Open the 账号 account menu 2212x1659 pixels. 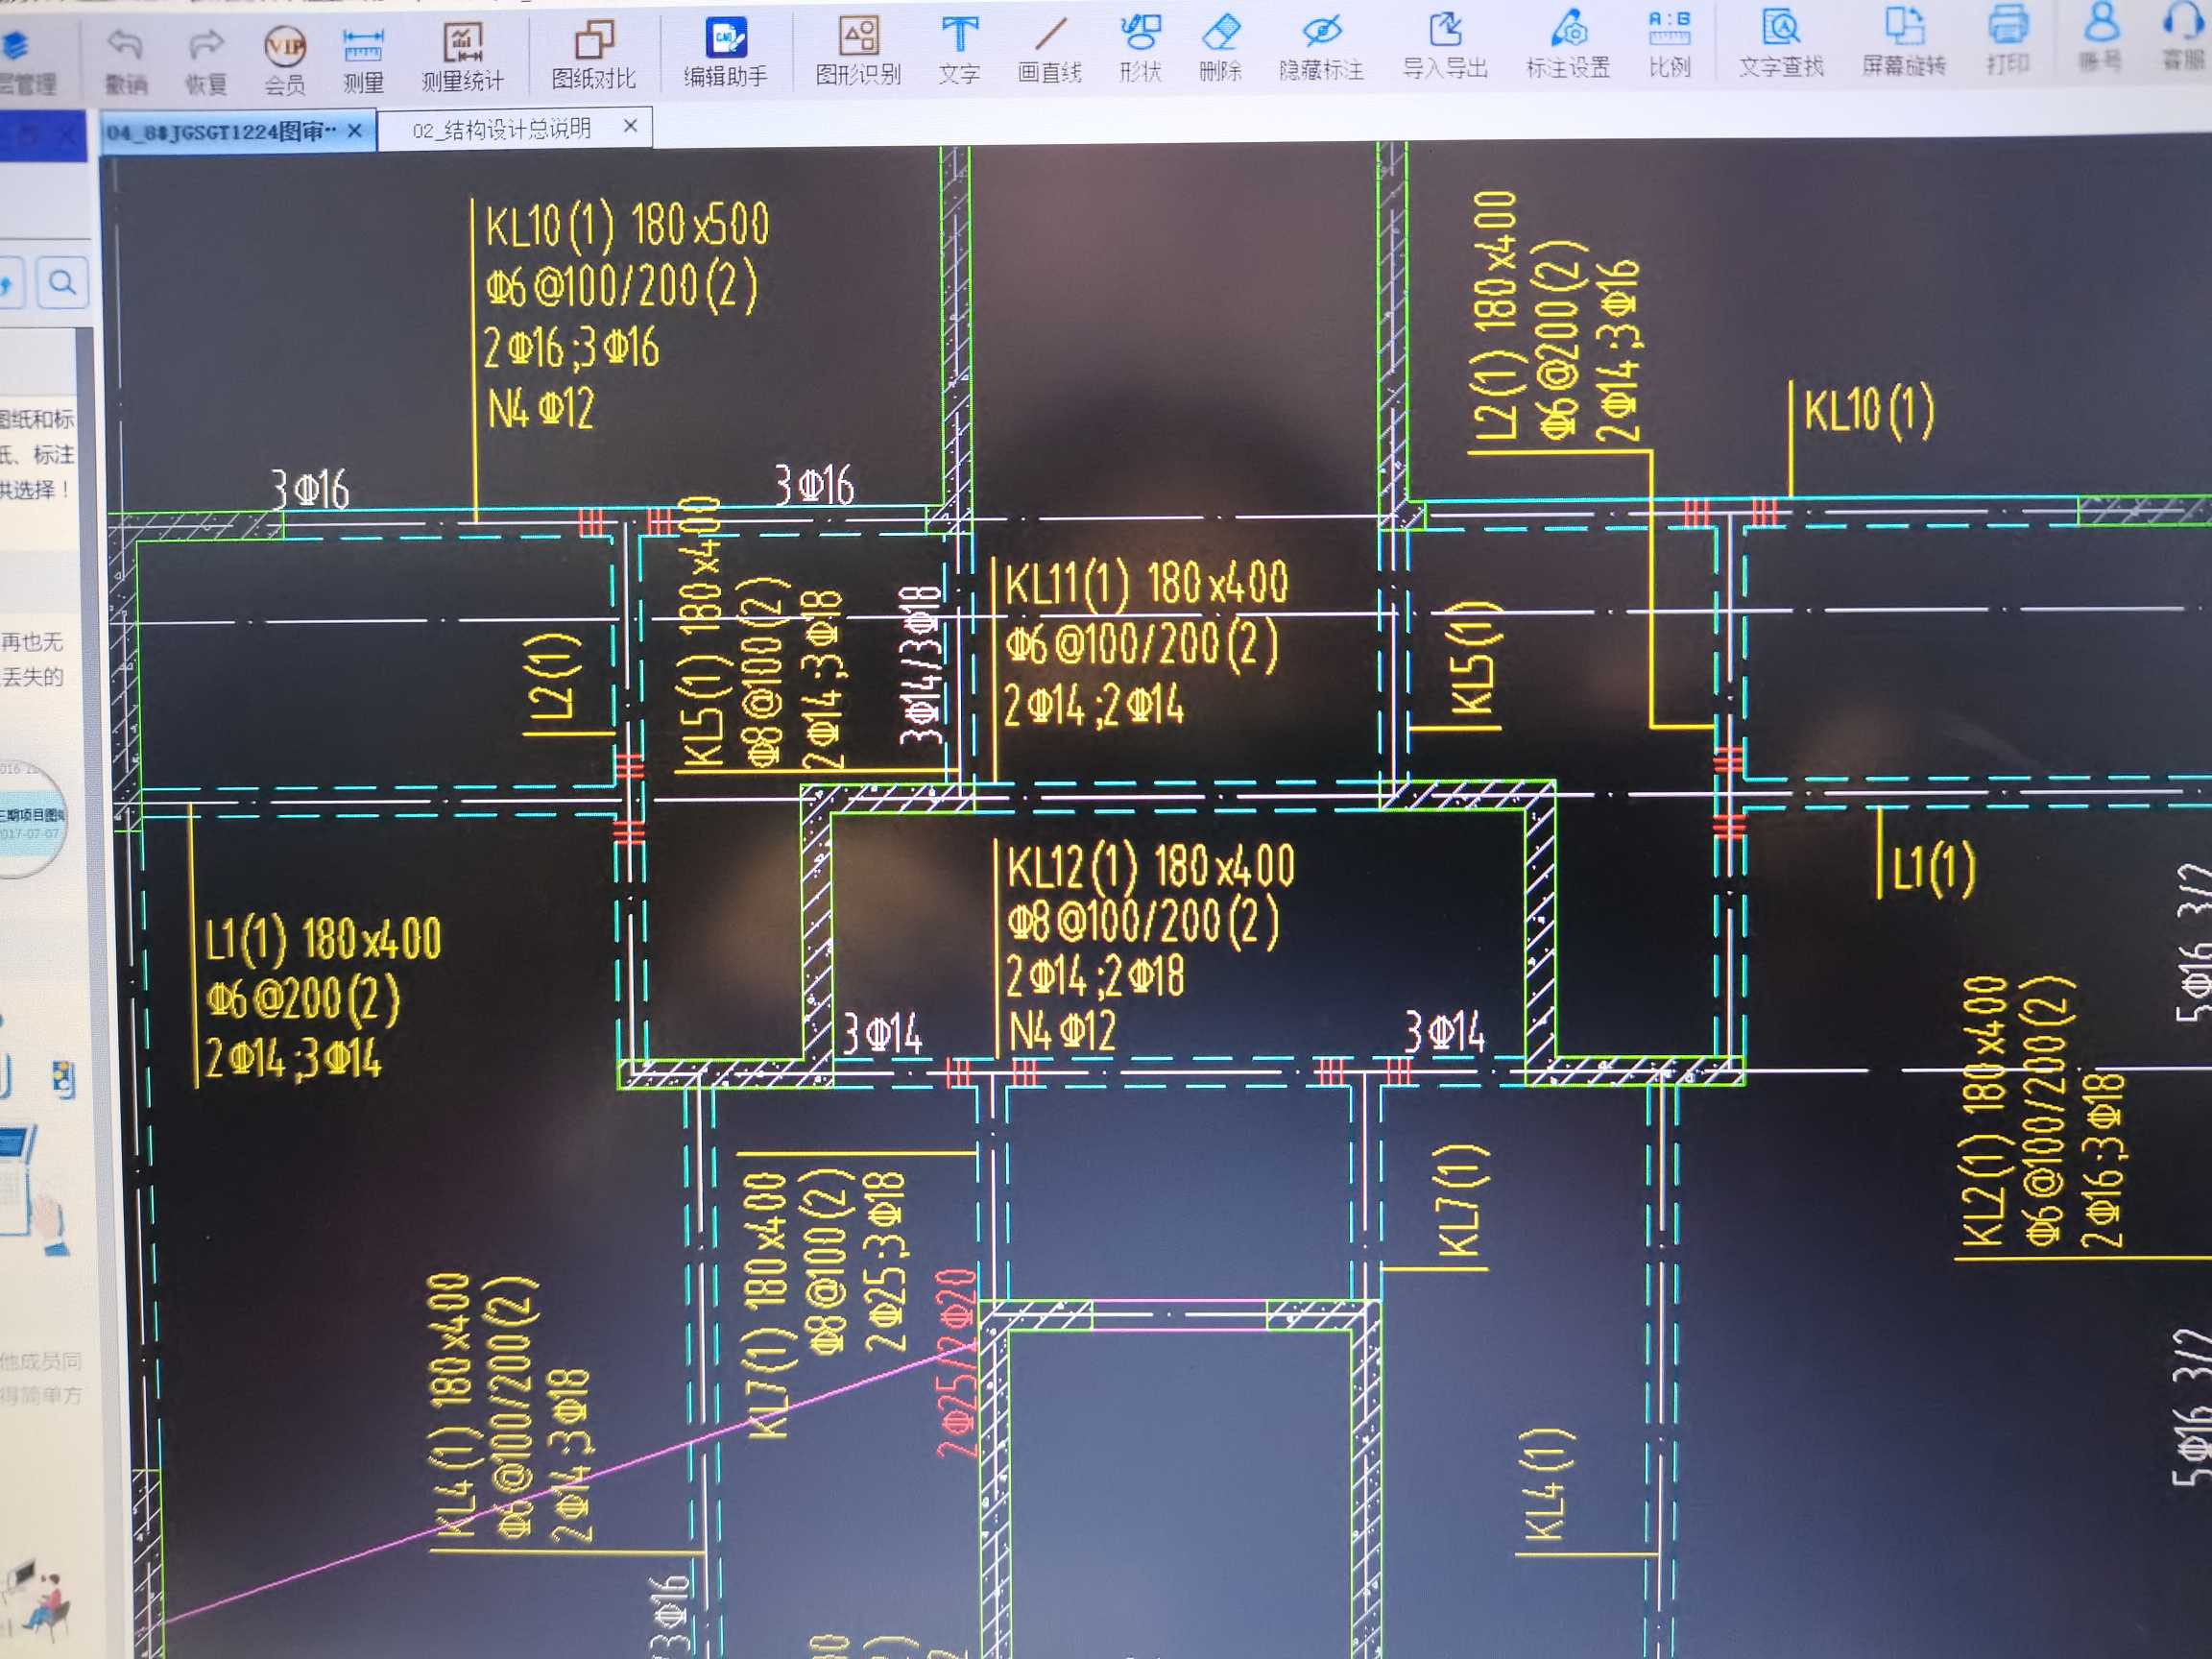pyautogui.click(x=2101, y=40)
